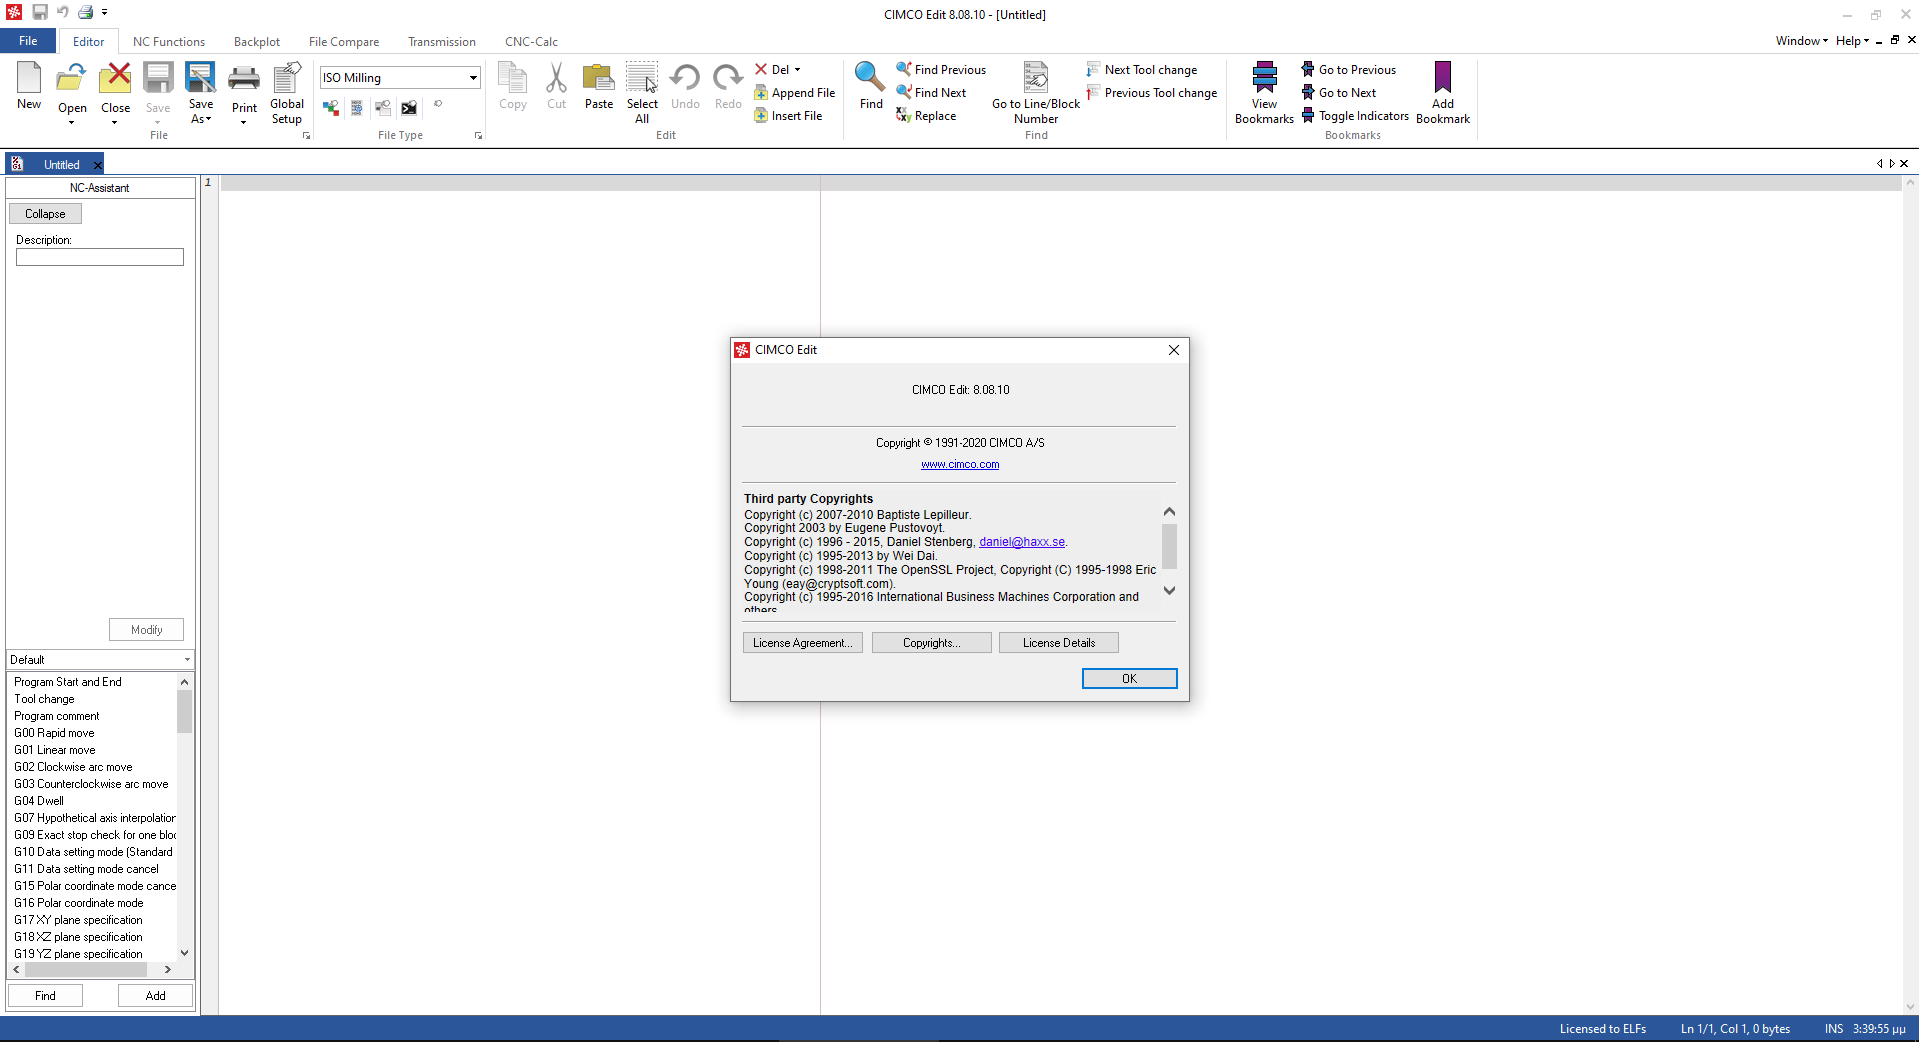Expand the Del dropdown arrow
Screen dimensions: 1919x1042
(x=797, y=69)
